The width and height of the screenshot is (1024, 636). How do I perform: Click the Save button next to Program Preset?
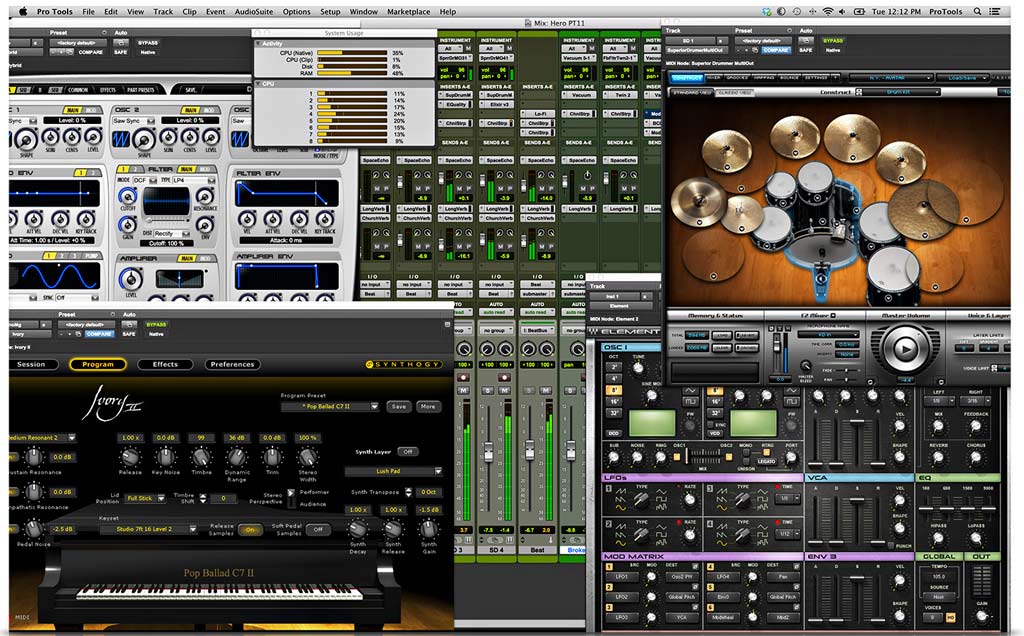tap(398, 407)
